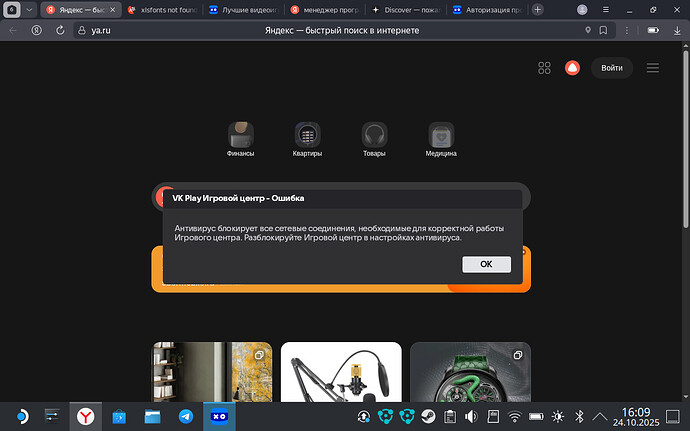Open the Yandex services grid icon
Screen dimensions: 690x431
coord(545,68)
